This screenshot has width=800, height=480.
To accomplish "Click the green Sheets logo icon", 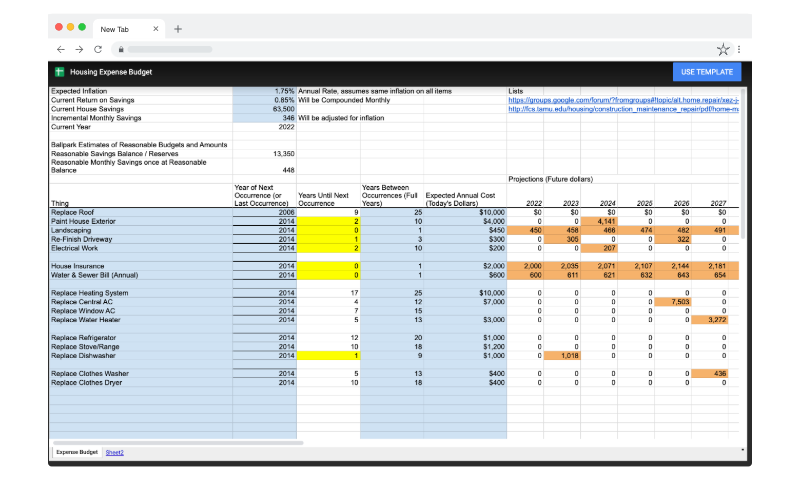I will click(59, 72).
